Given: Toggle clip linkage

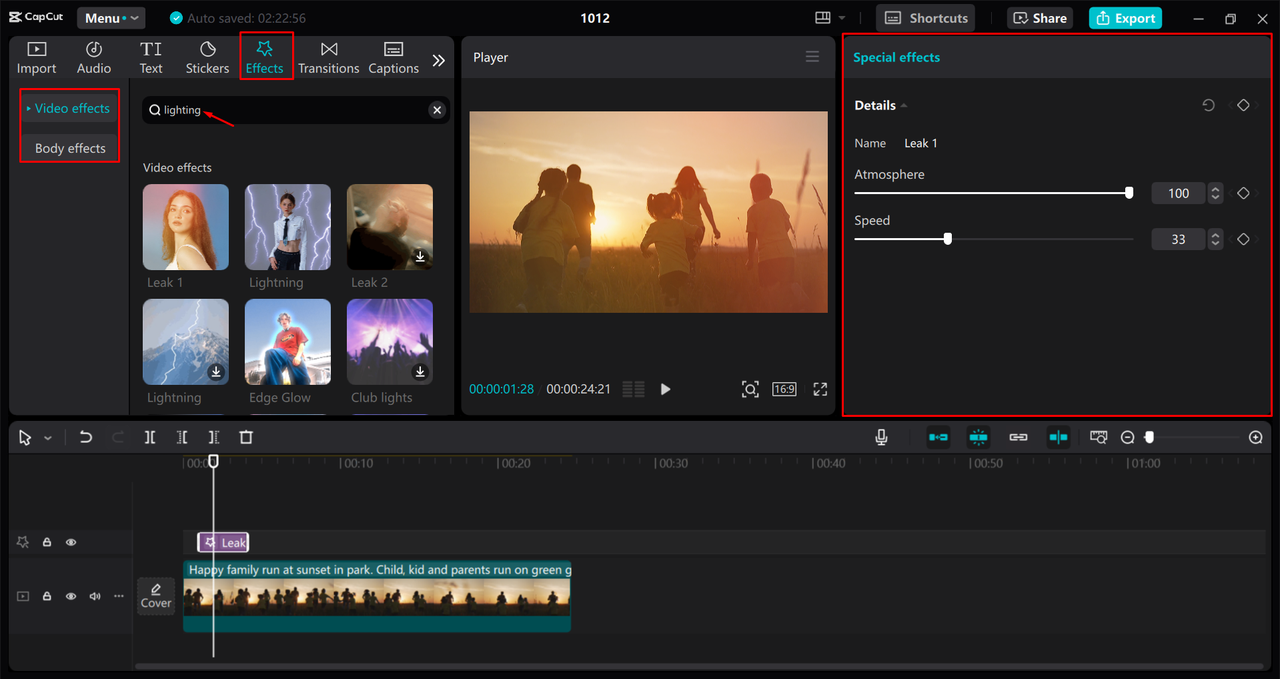Looking at the screenshot, I should pos(1018,437).
